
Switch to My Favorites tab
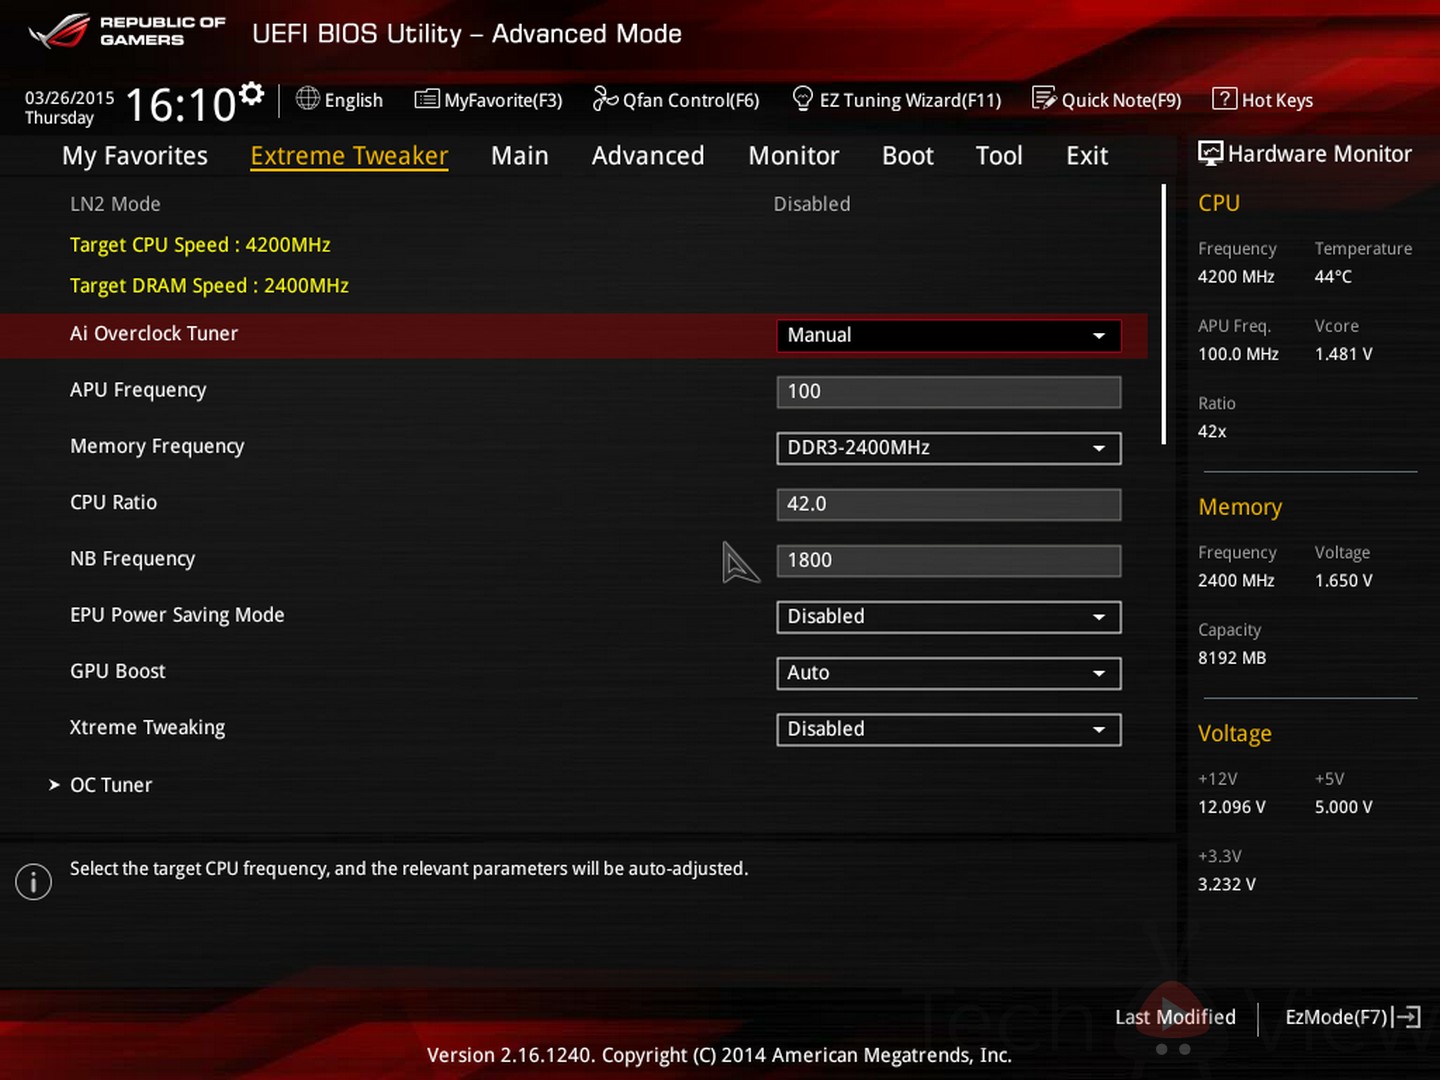coord(135,156)
